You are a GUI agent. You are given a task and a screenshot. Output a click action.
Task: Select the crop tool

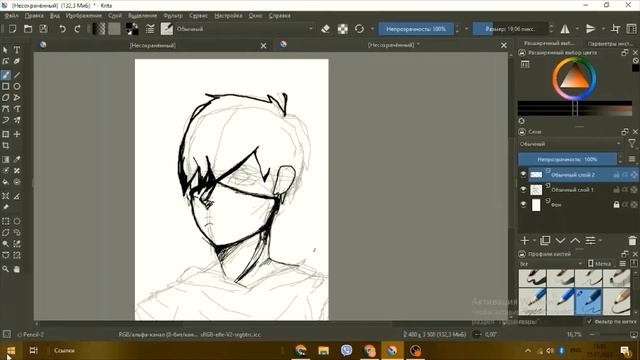coord(5,145)
